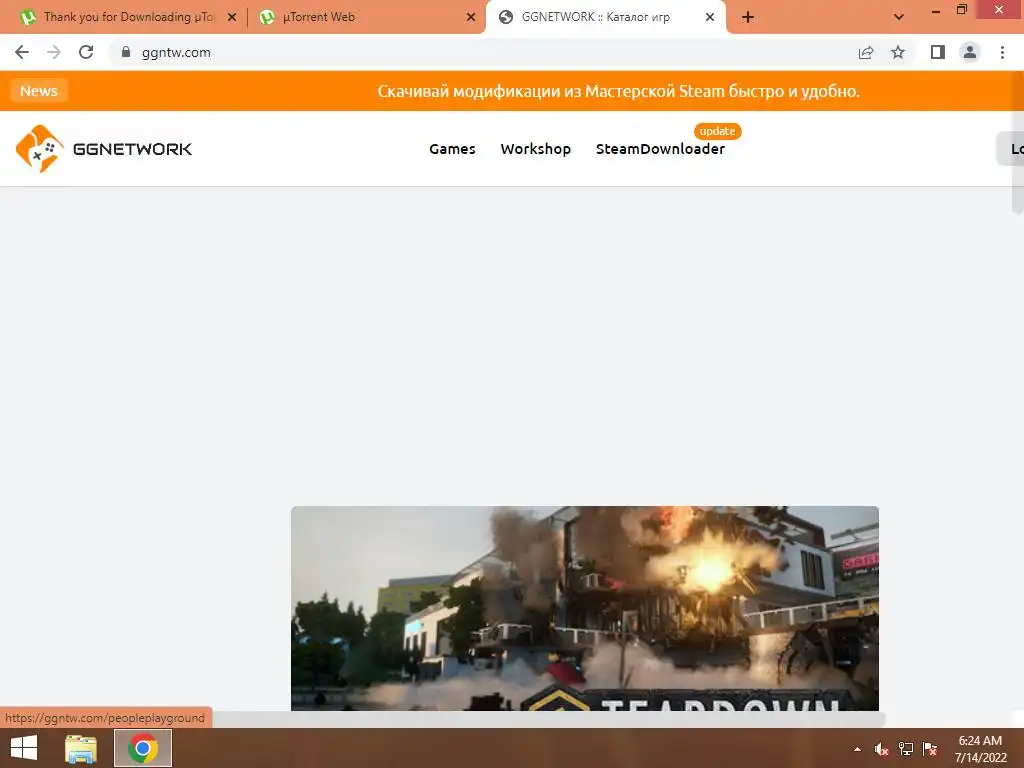This screenshot has height=768, width=1024.
Task: Open the Chrome three-dot menu
Action: (x=1002, y=52)
